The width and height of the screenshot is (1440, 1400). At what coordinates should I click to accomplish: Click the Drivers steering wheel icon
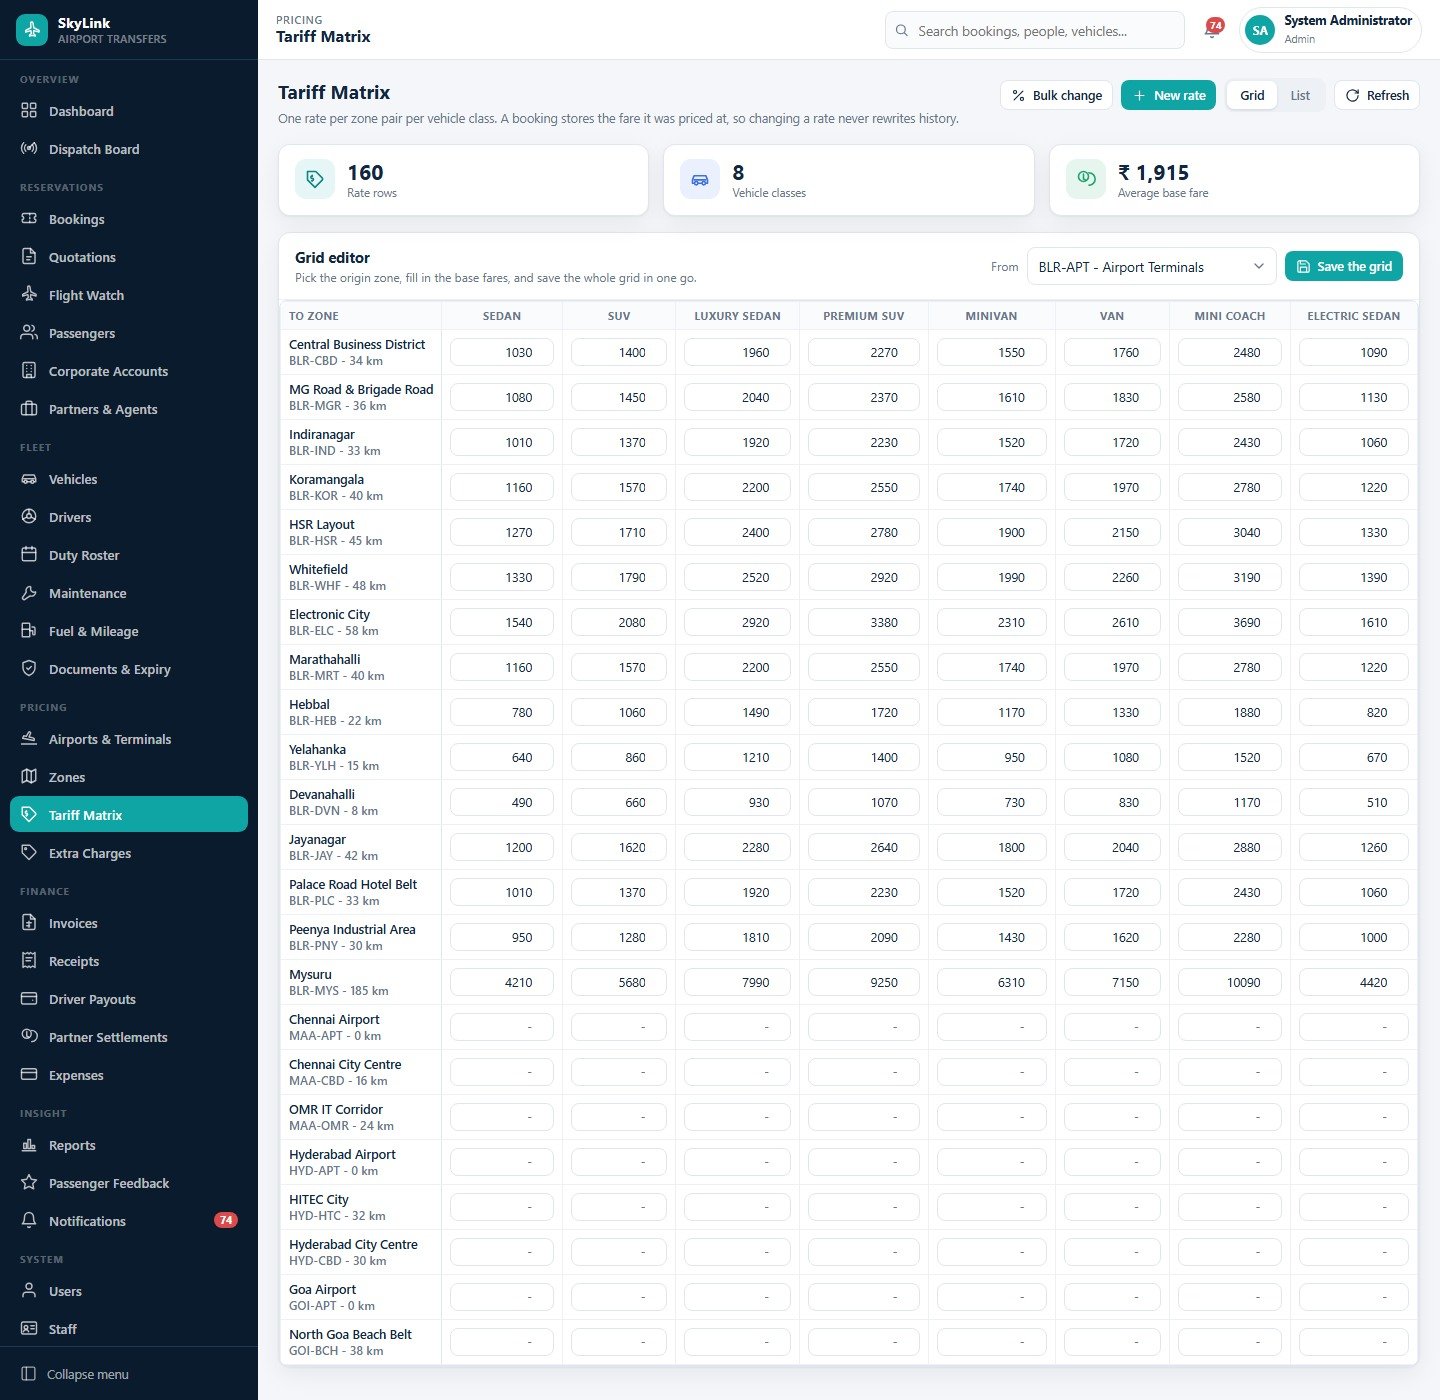pos(29,517)
